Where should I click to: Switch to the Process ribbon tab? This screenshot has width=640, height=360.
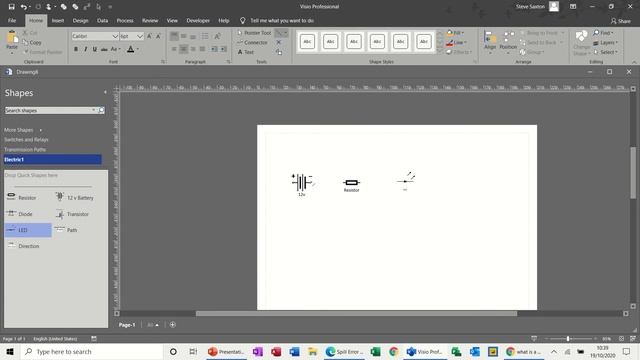tap(125, 20)
